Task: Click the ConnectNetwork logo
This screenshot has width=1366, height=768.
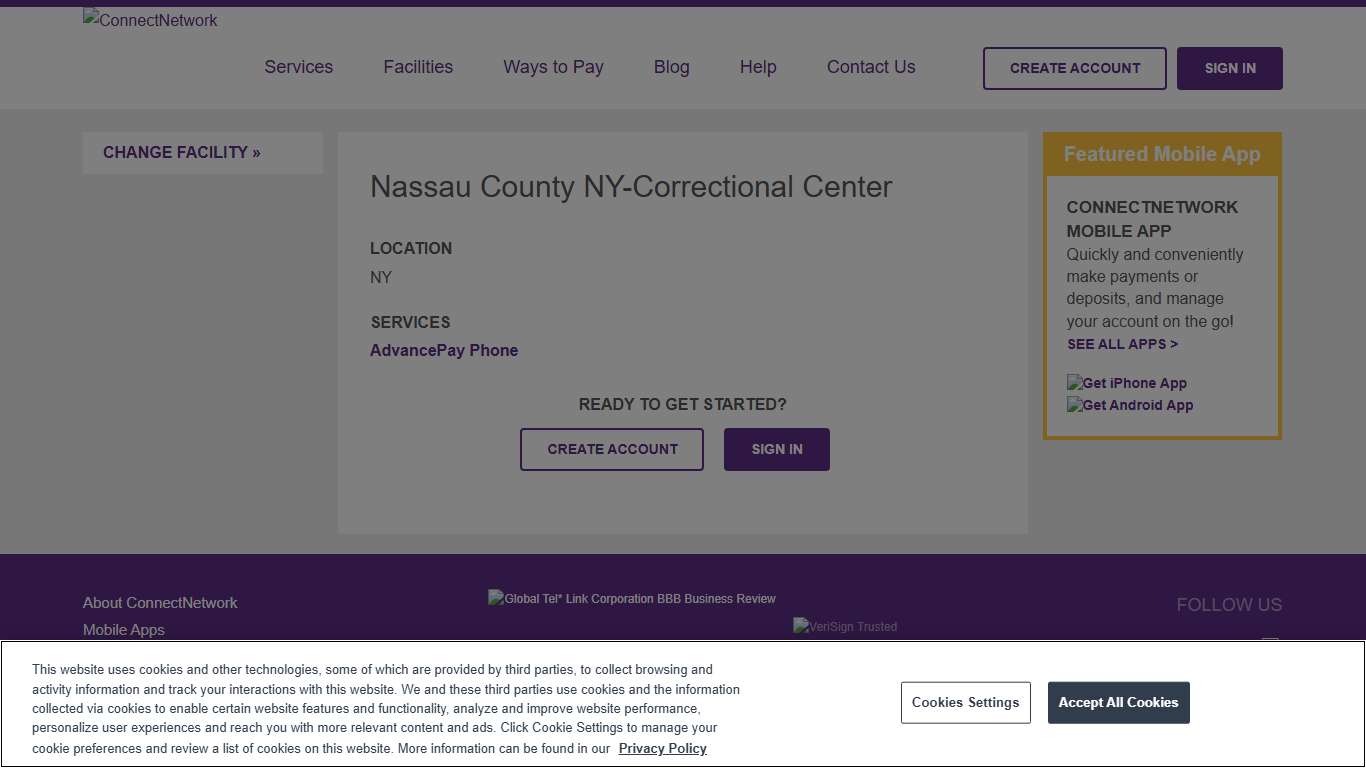Action: 149,20
